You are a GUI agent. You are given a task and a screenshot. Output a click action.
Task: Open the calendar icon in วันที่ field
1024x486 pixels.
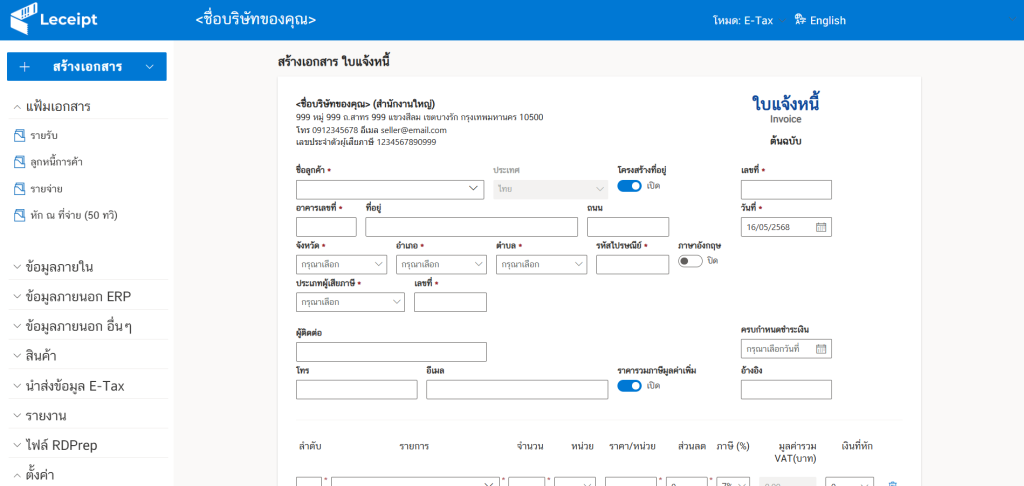(x=821, y=227)
